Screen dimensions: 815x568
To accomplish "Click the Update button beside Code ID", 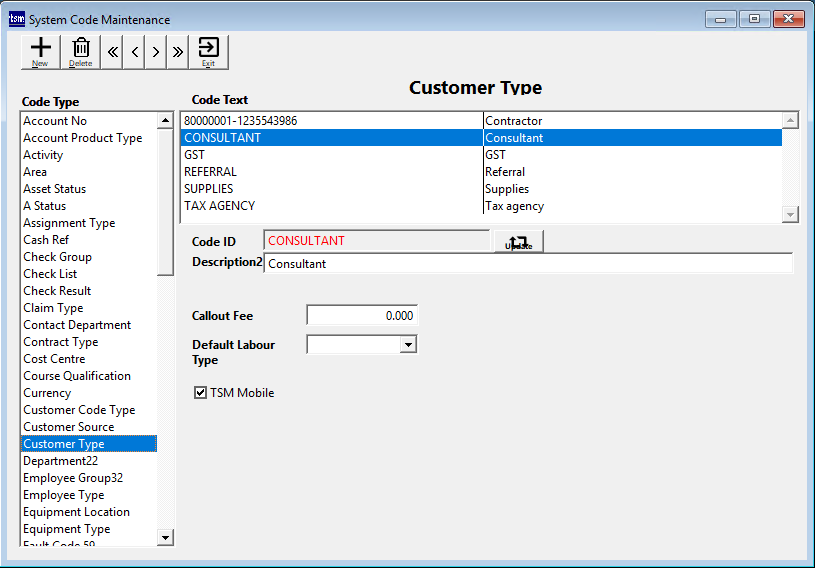I will [x=519, y=242].
